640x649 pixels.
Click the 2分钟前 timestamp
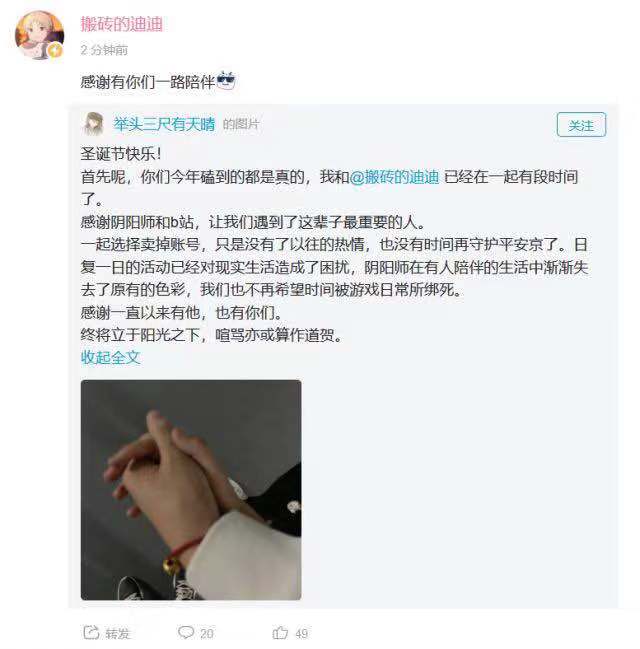pyautogui.click(x=104, y=50)
